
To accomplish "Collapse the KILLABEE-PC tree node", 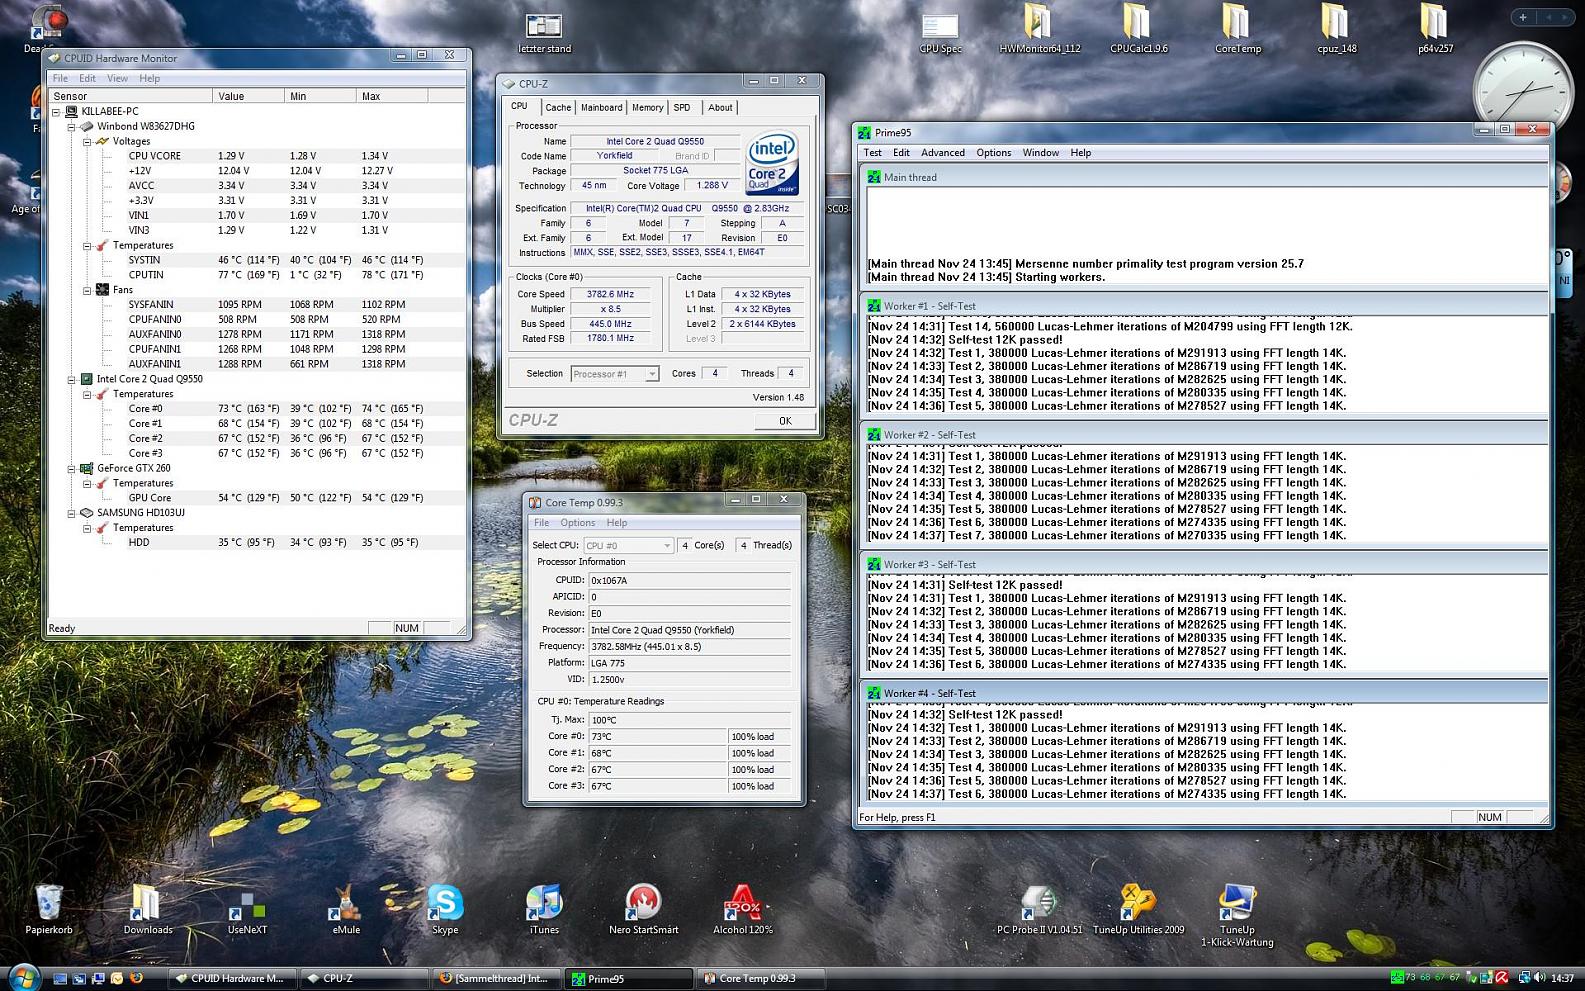I will [x=56, y=112].
